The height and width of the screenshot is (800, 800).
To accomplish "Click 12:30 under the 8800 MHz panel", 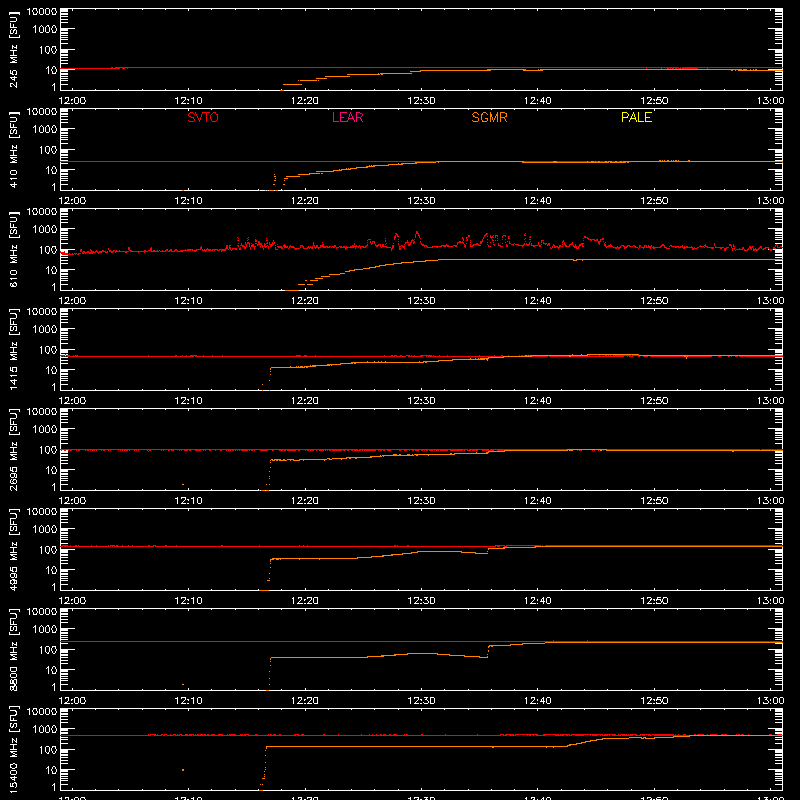I will tap(421, 701).
